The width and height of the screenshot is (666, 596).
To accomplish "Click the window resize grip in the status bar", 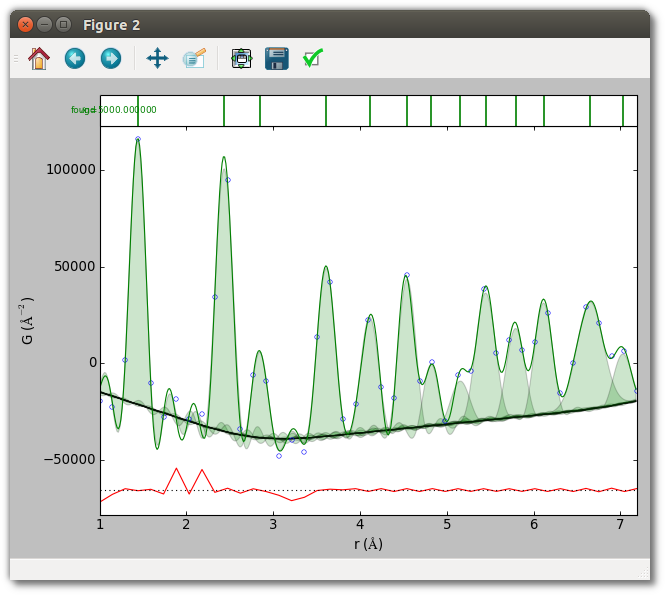I will [643, 573].
